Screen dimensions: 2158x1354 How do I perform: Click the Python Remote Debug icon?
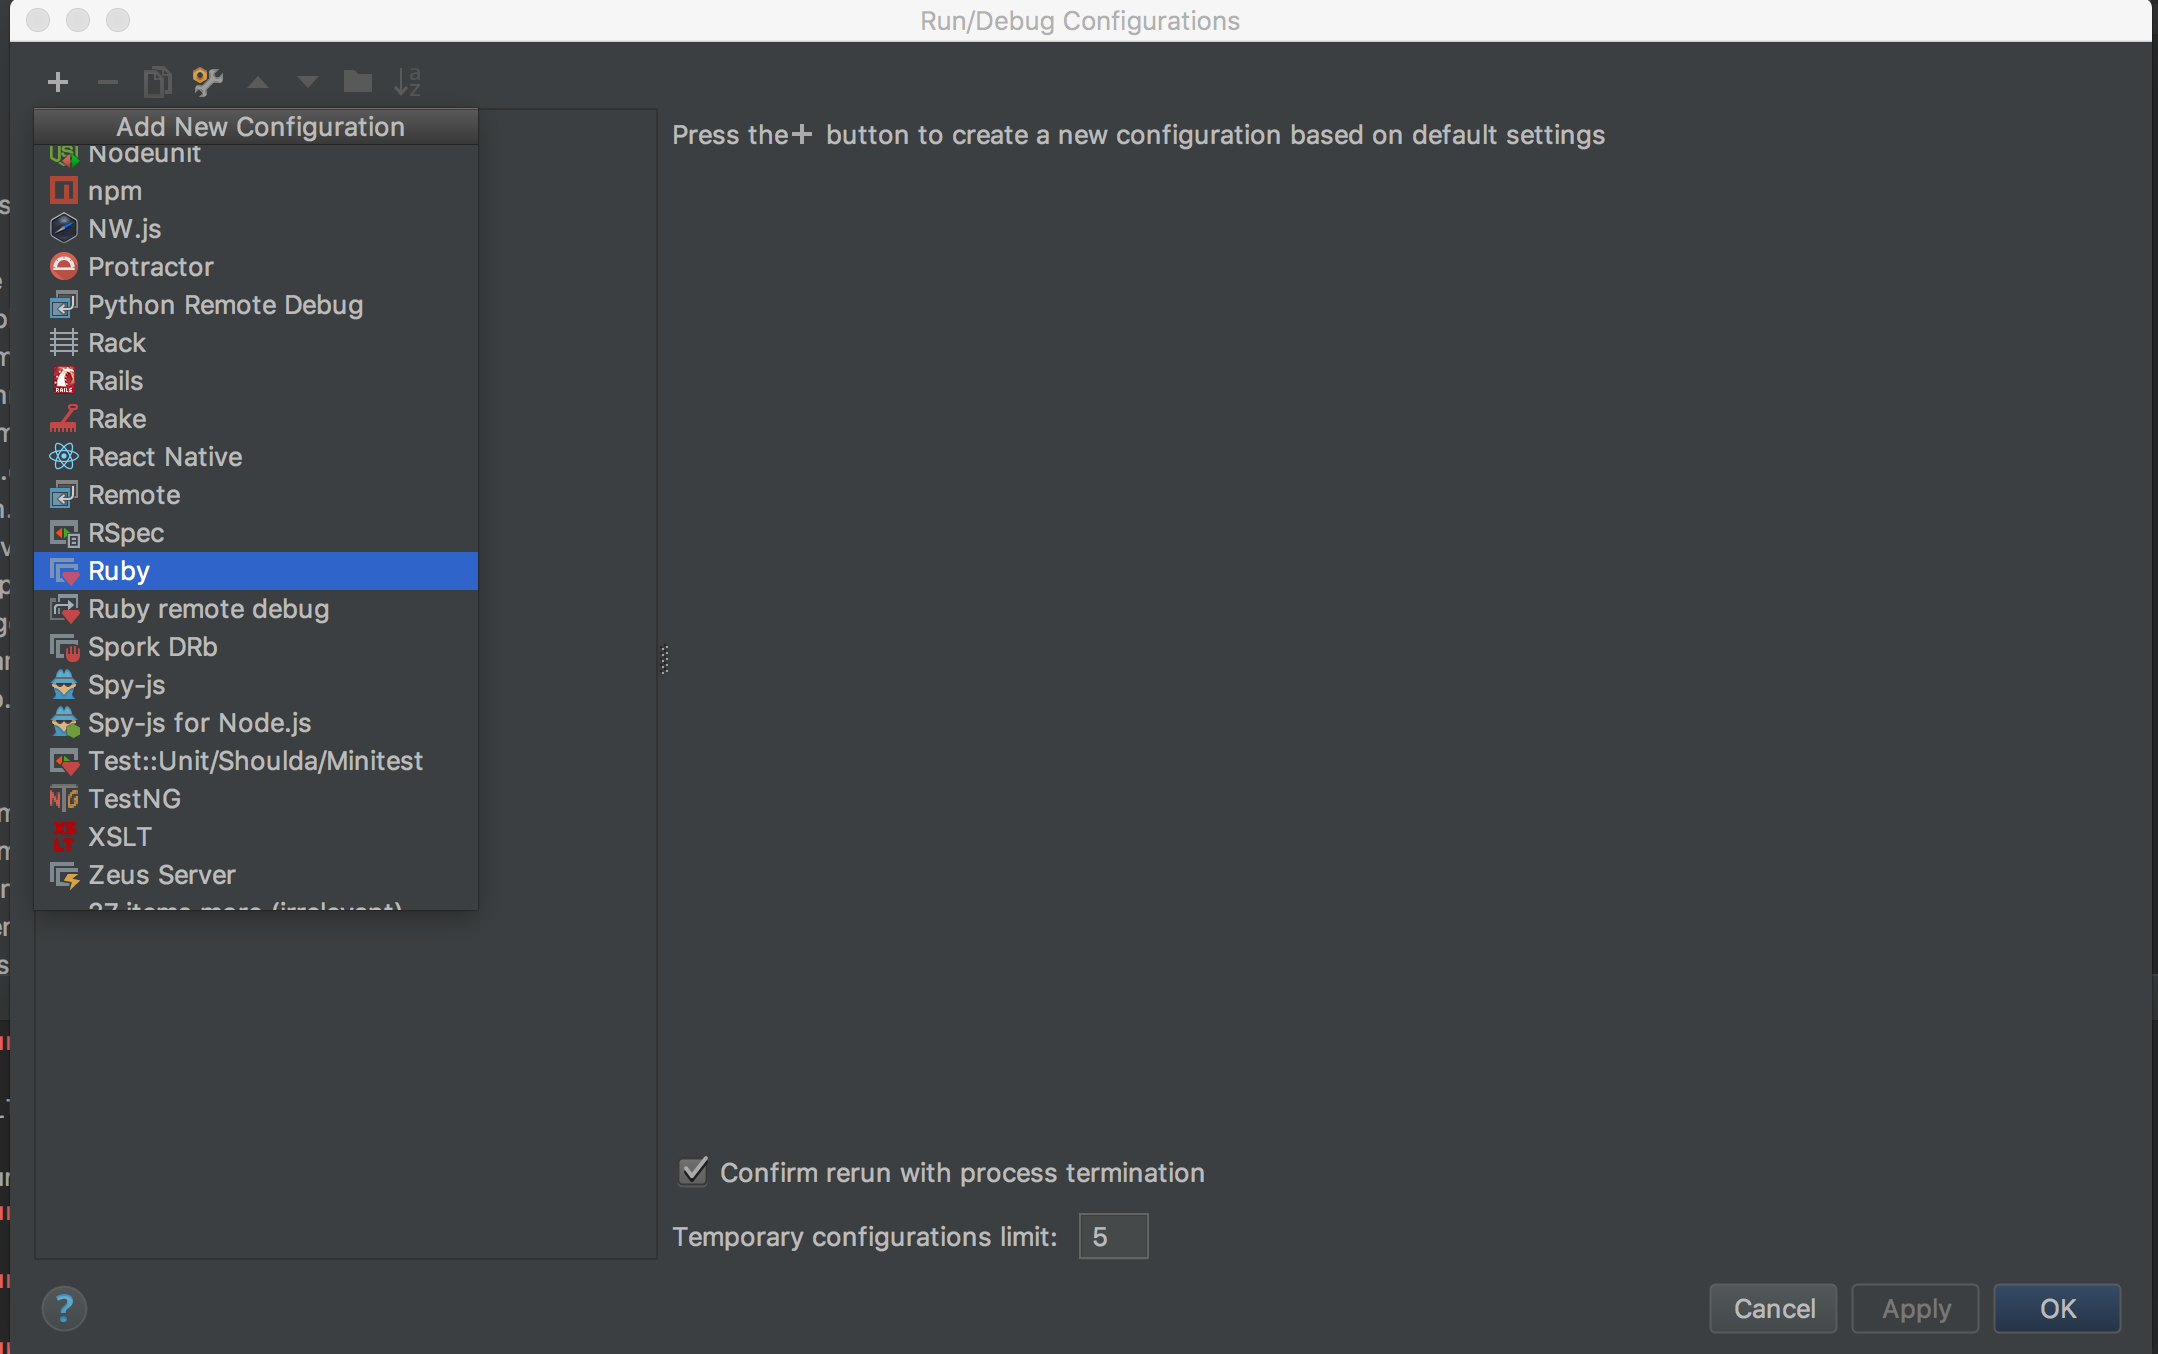64,304
